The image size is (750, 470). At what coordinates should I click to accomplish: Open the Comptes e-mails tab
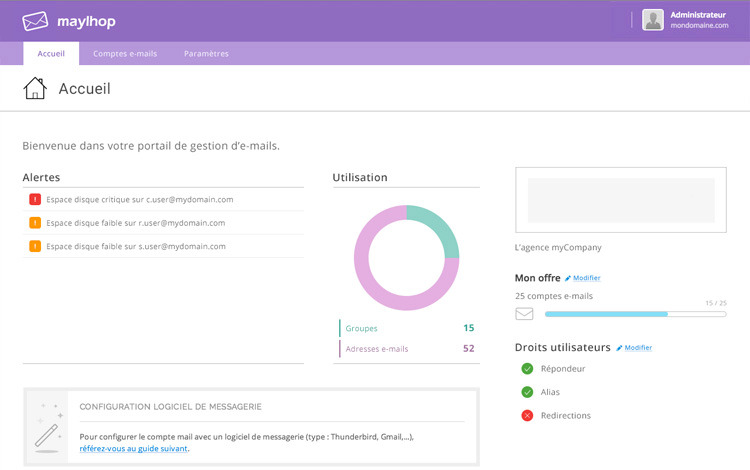(x=125, y=54)
